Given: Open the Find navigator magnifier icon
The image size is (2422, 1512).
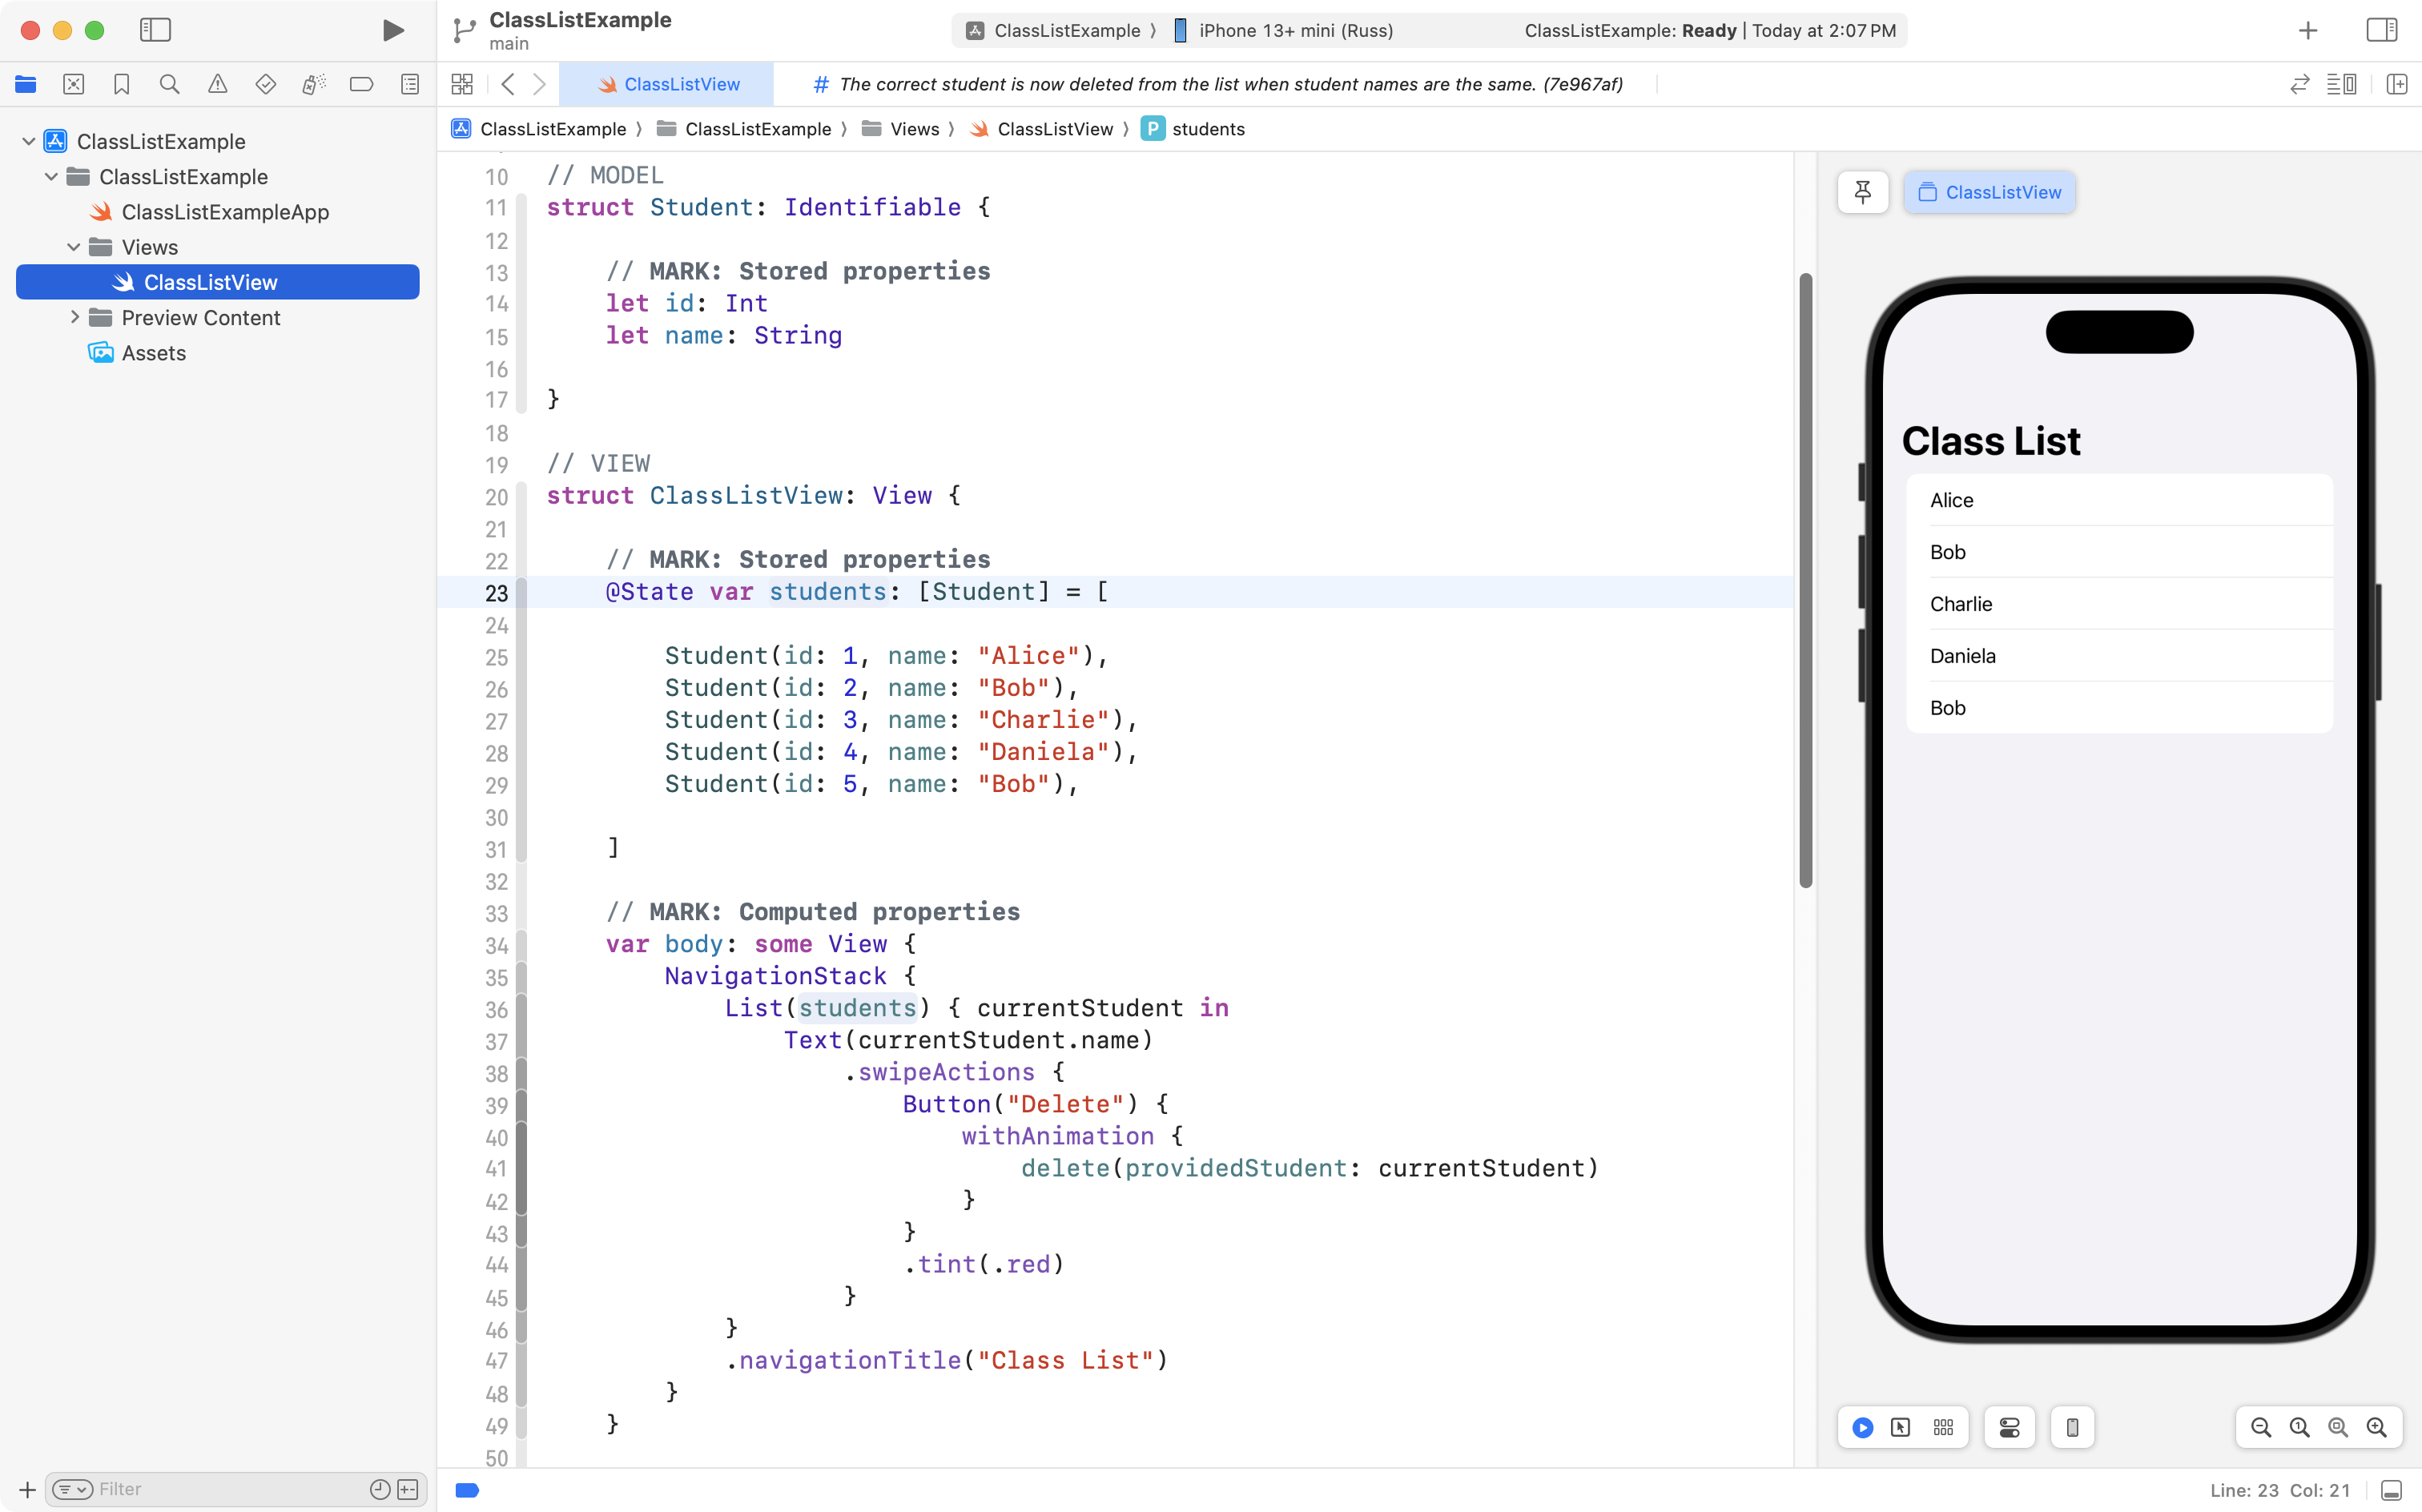Looking at the screenshot, I should 169,85.
